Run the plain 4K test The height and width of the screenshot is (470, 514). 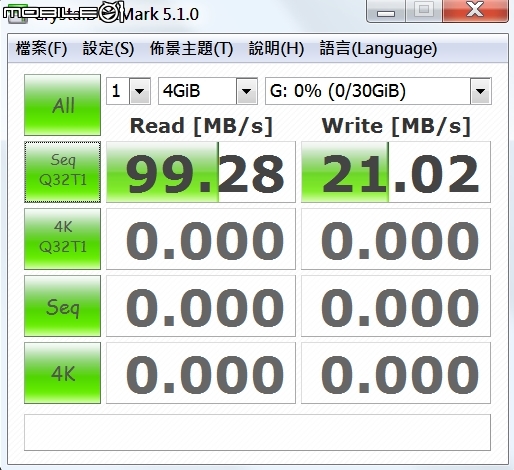pyautogui.click(x=62, y=373)
